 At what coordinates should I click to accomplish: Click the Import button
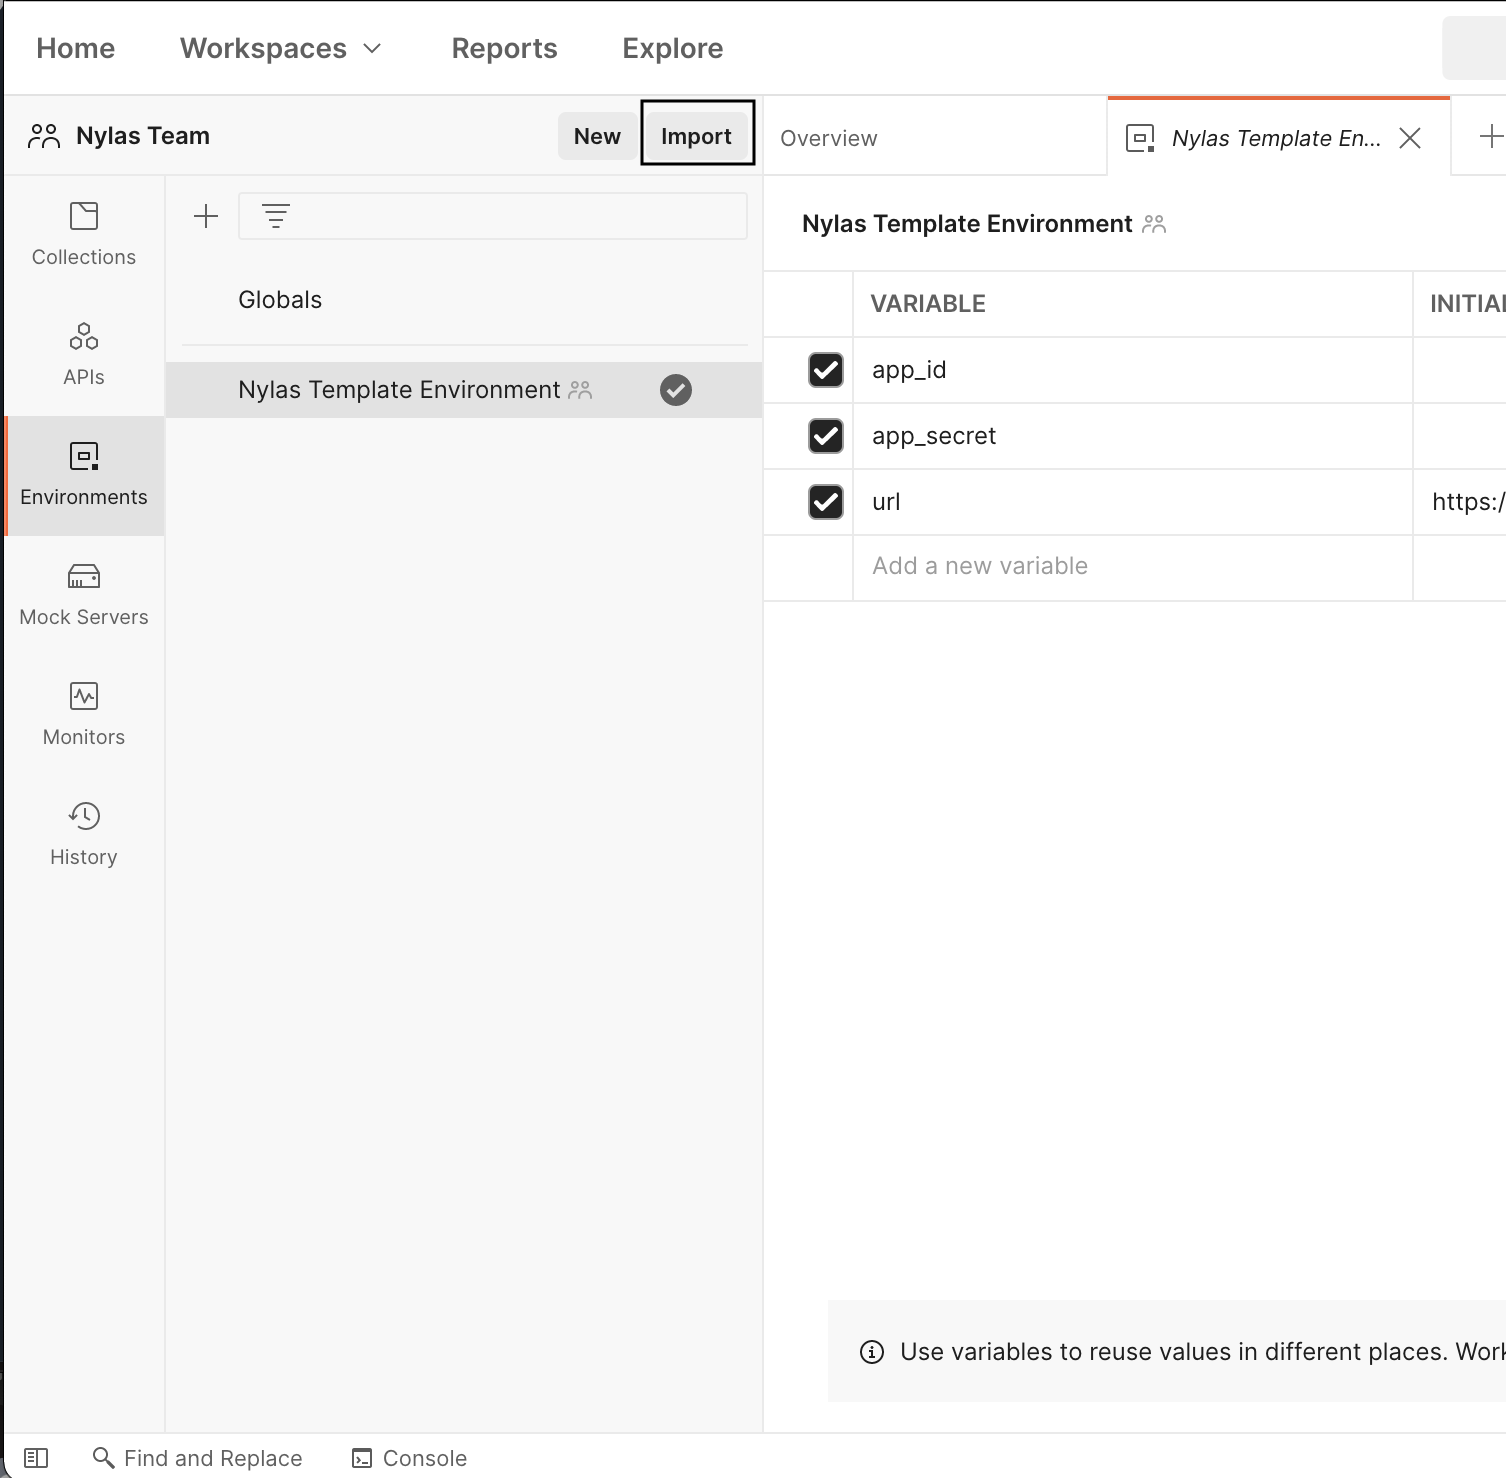click(697, 135)
